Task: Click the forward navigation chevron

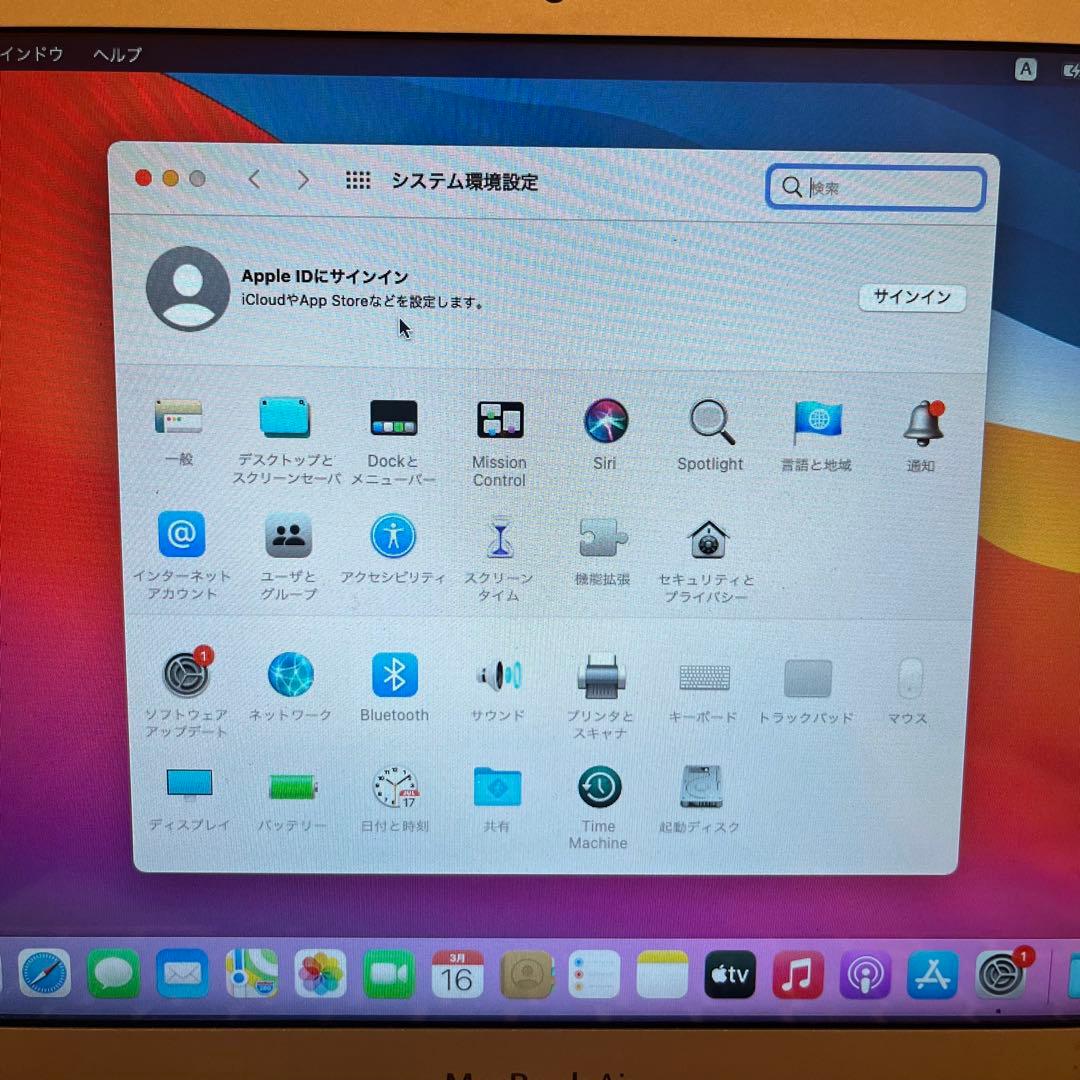Action: 303,180
